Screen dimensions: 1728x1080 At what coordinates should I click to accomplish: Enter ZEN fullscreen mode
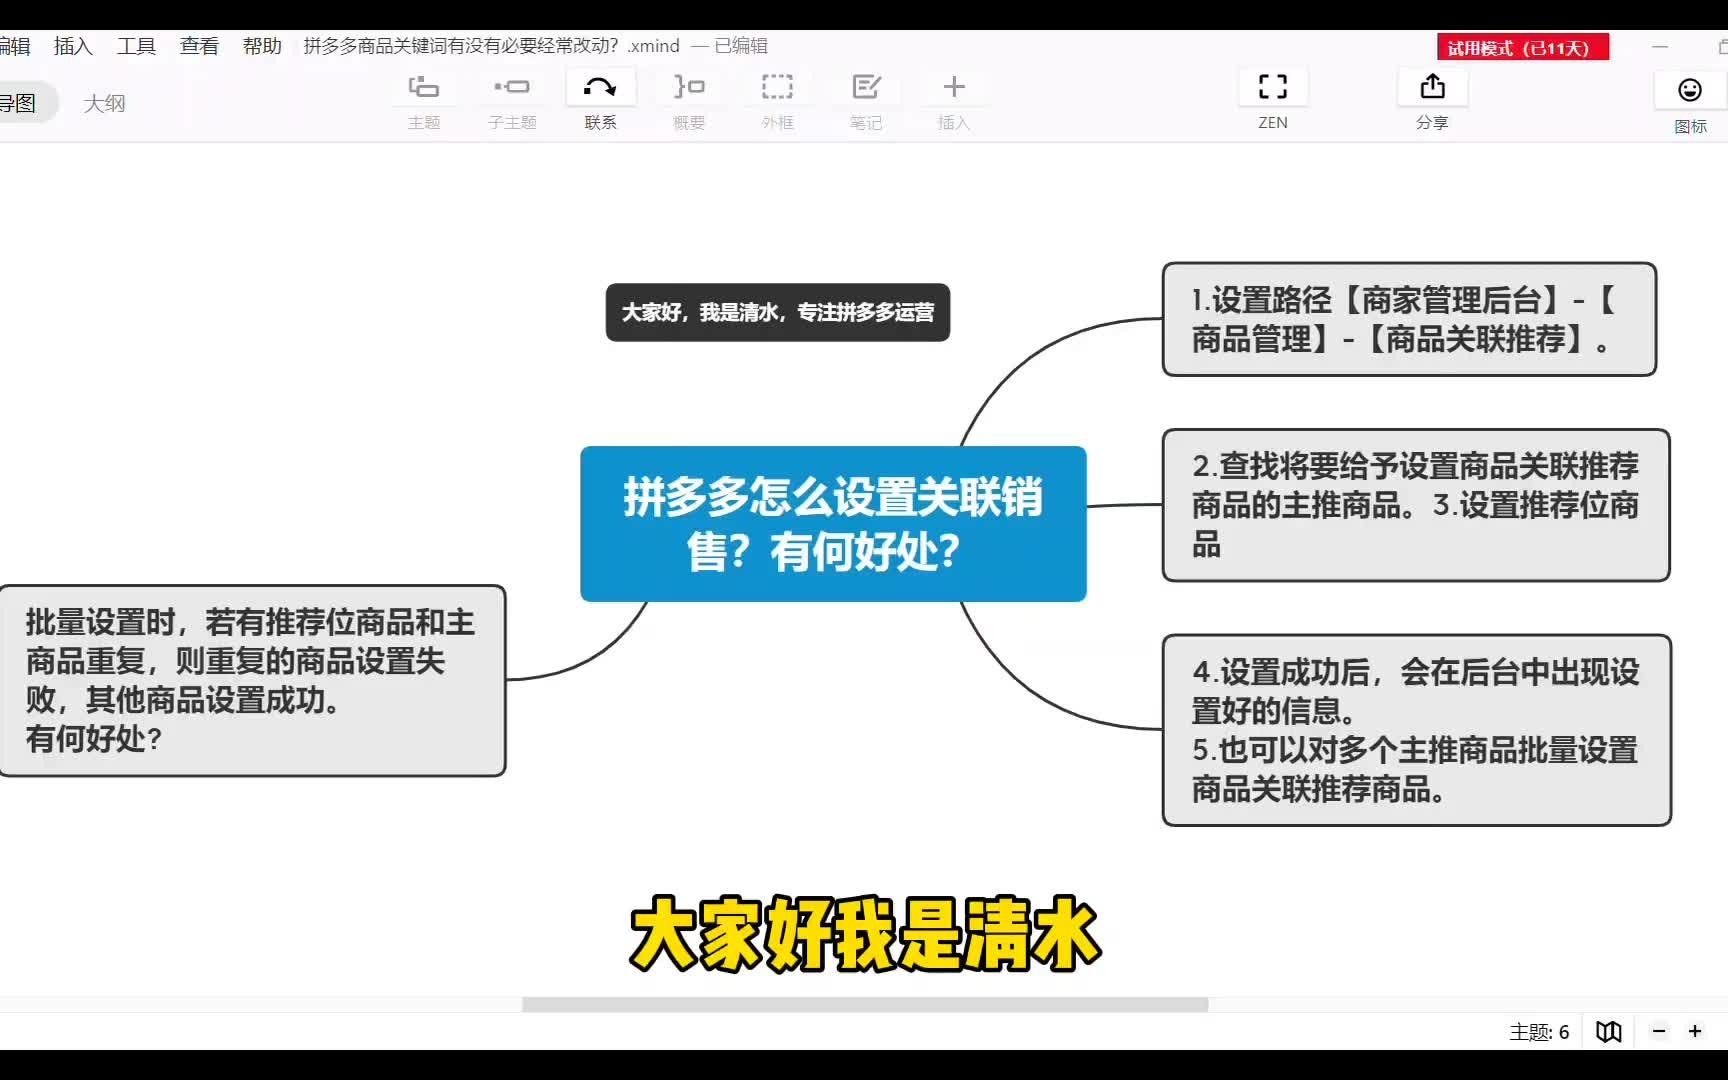coord(1273,88)
